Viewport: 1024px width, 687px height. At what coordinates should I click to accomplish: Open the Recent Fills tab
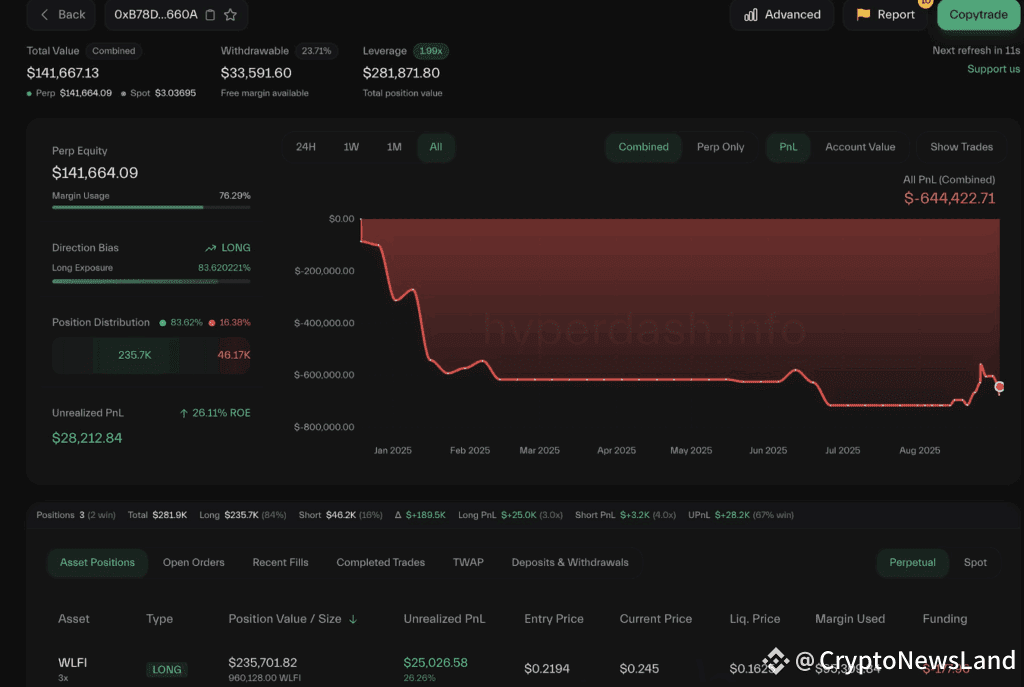pyautogui.click(x=280, y=562)
